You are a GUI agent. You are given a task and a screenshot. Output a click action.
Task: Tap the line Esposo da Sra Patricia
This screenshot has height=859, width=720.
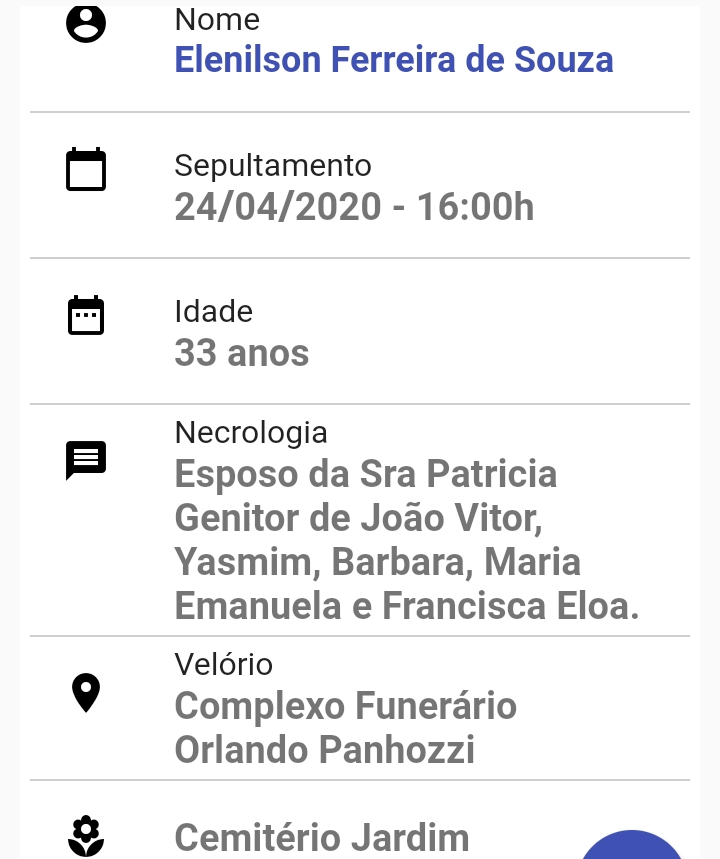(366, 474)
